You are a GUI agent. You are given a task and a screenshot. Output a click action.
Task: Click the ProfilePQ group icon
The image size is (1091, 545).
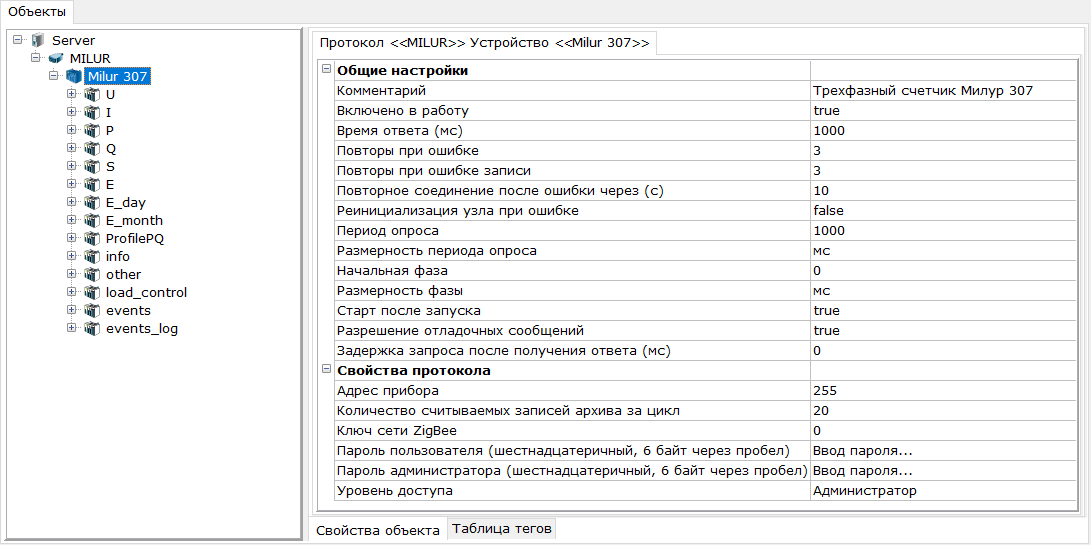pos(92,239)
